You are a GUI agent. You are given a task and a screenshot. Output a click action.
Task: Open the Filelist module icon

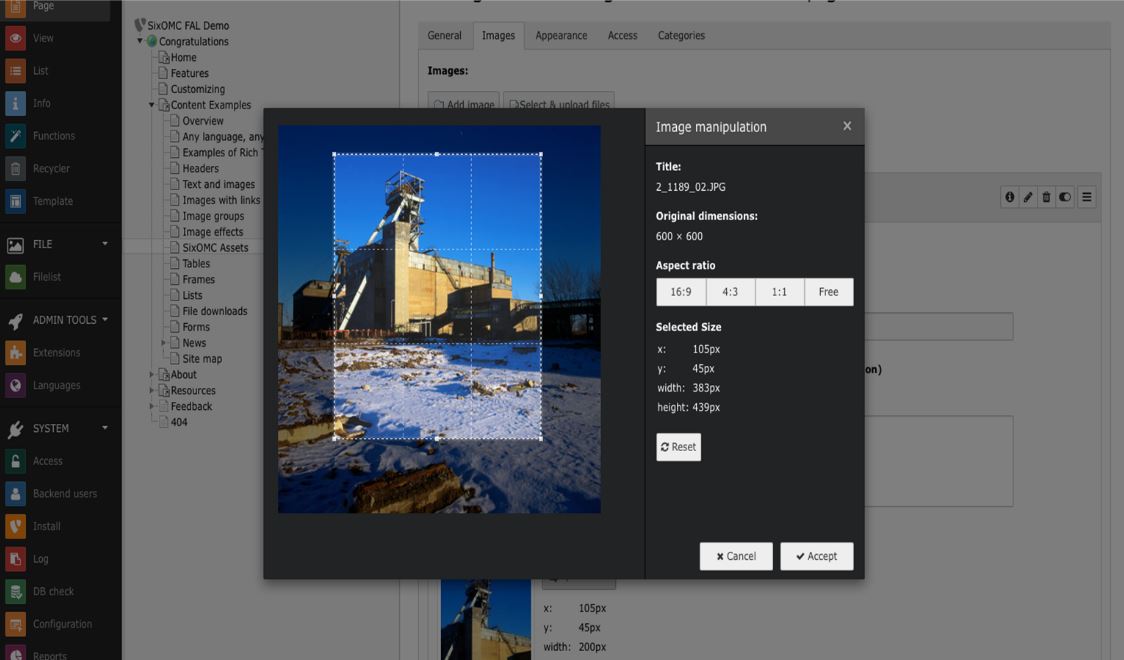coord(15,277)
